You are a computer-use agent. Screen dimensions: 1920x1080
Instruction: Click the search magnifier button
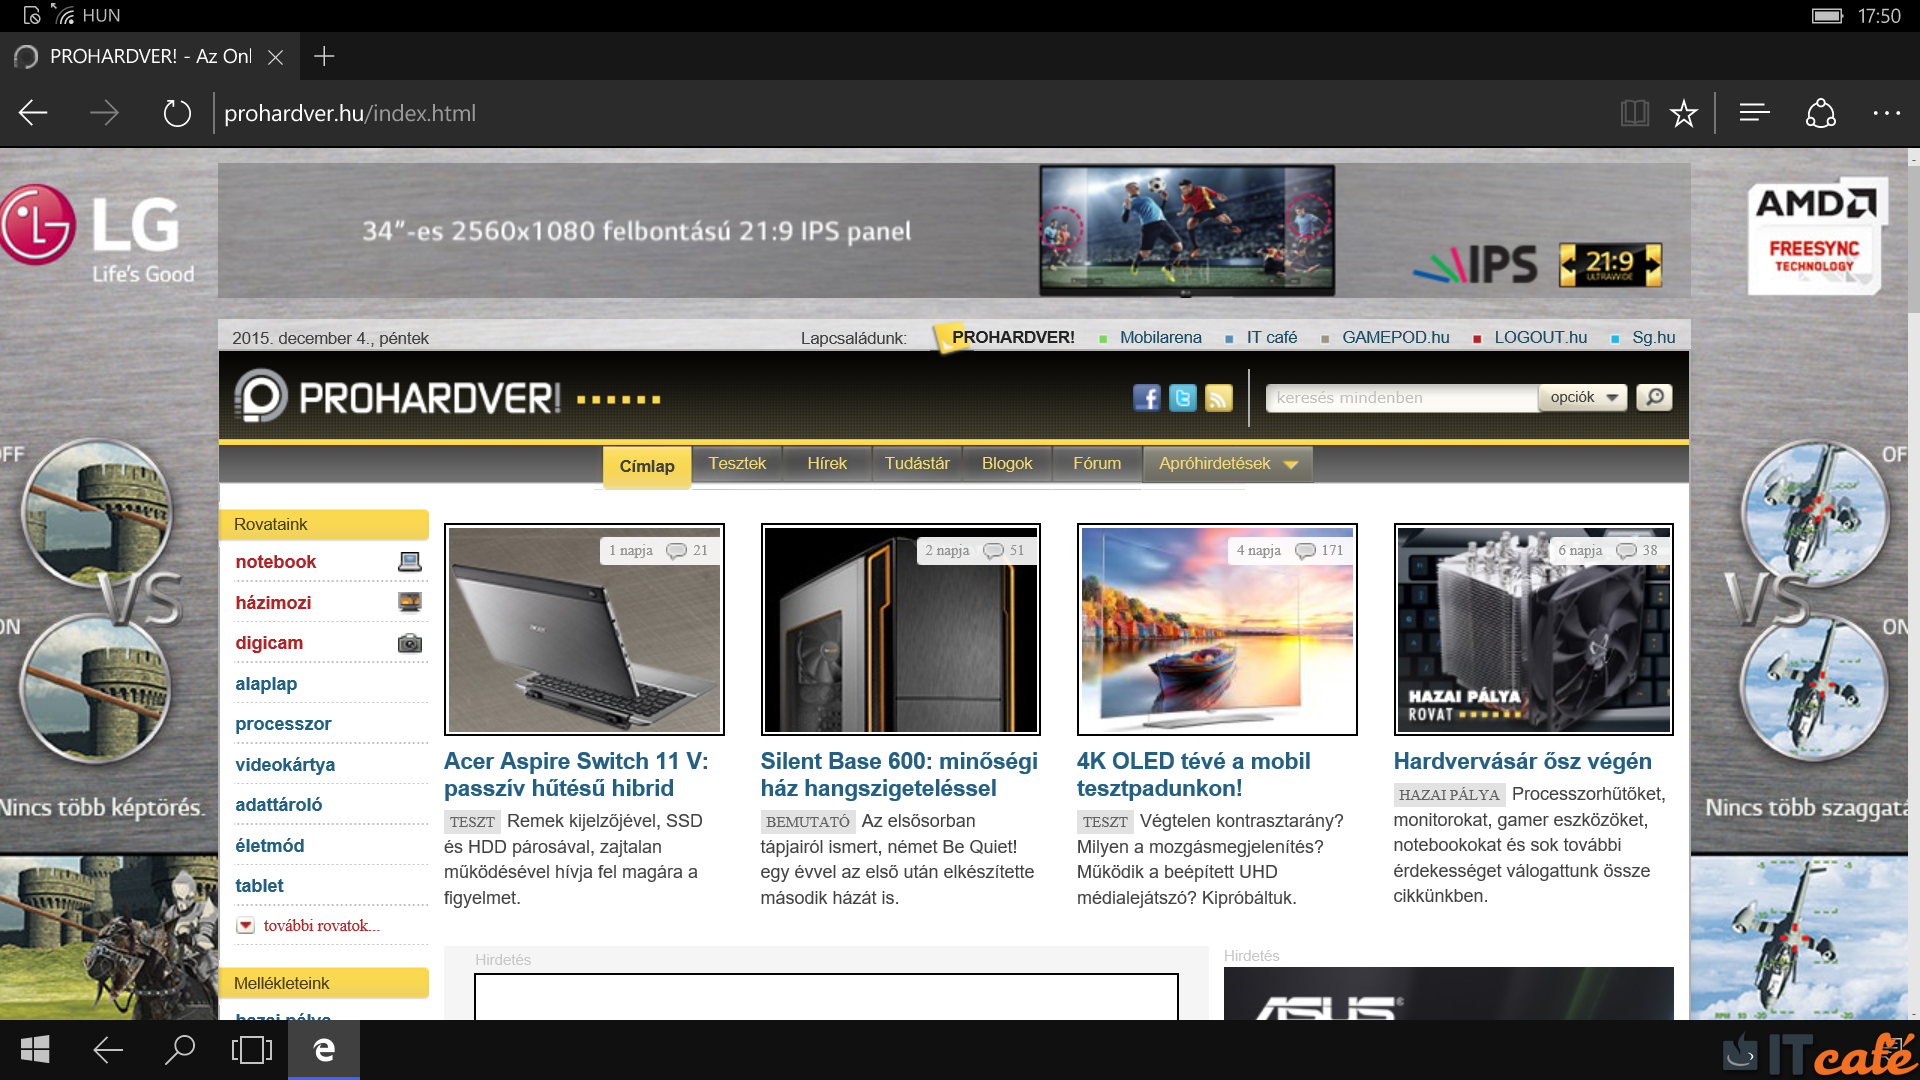tap(1655, 397)
